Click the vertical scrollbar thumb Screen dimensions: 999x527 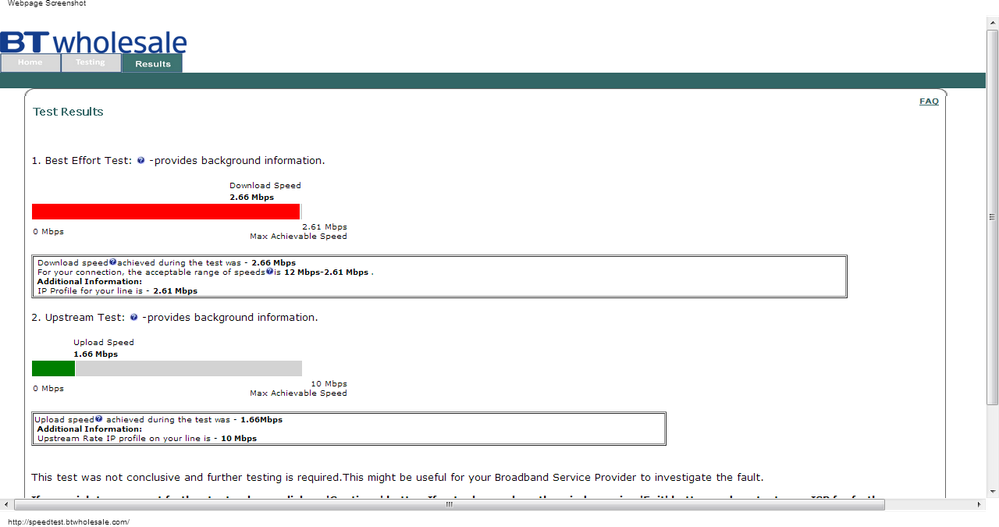[x=993, y=217]
